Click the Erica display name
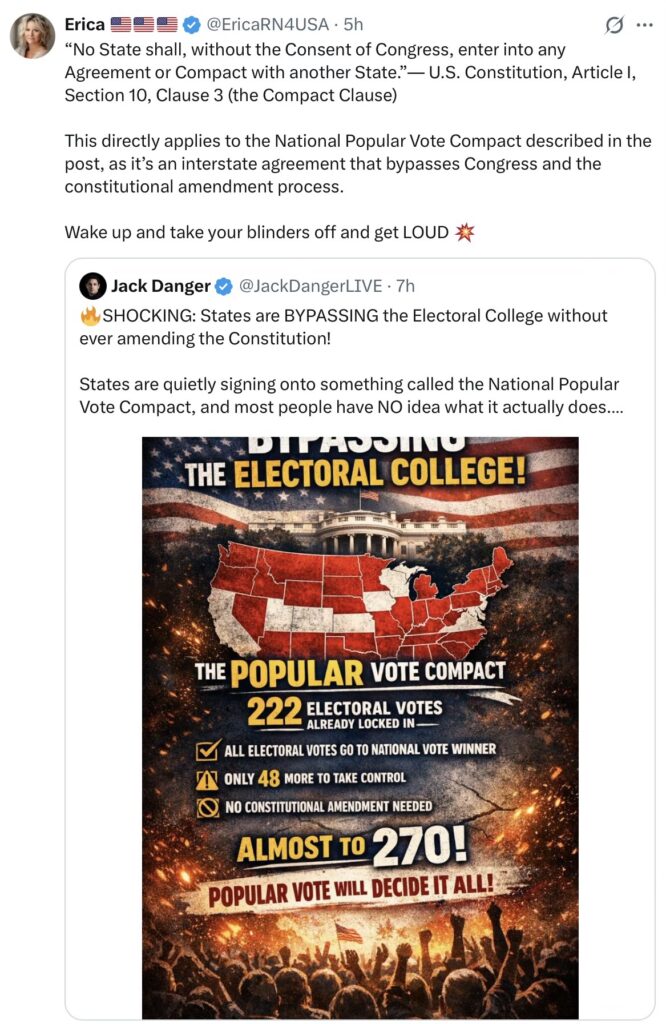Screen dimensions: 666x1024 [x=85, y=24]
